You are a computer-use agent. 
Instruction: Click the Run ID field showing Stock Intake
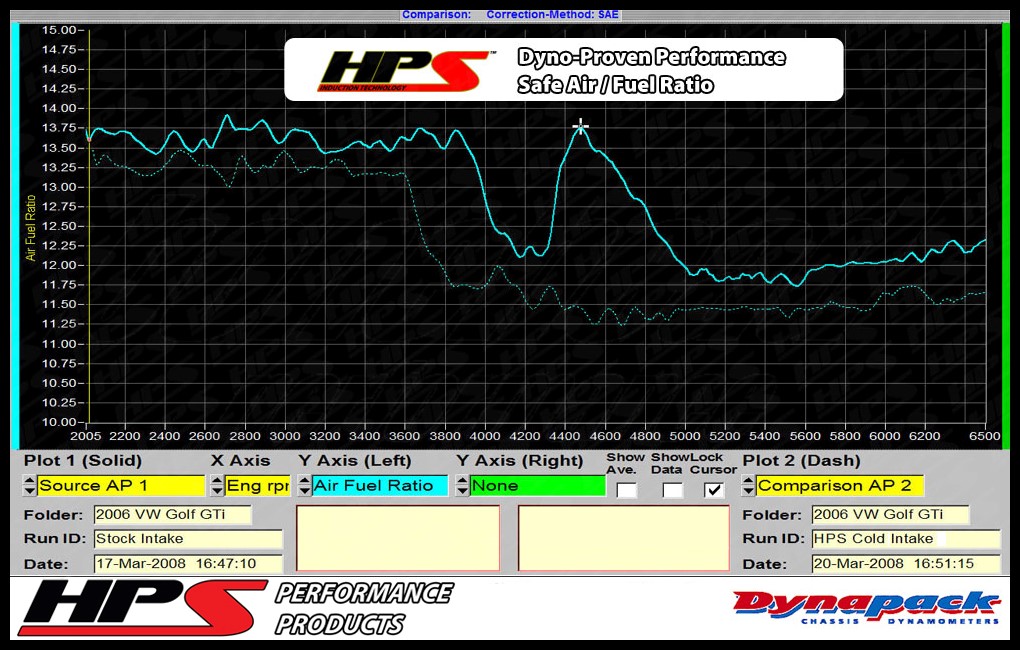[x=188, y=539]
